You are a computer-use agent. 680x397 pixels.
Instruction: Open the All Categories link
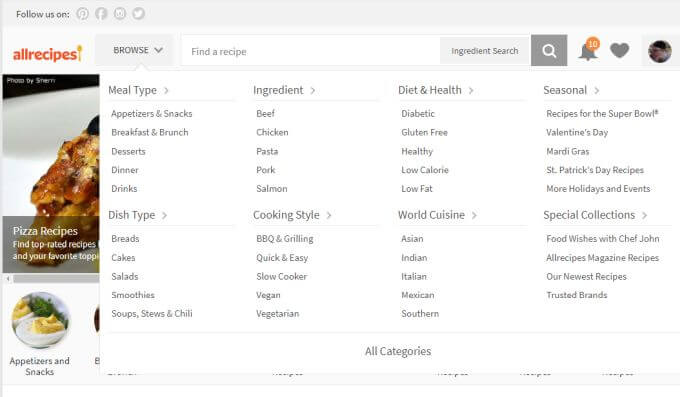click(398, 351)
